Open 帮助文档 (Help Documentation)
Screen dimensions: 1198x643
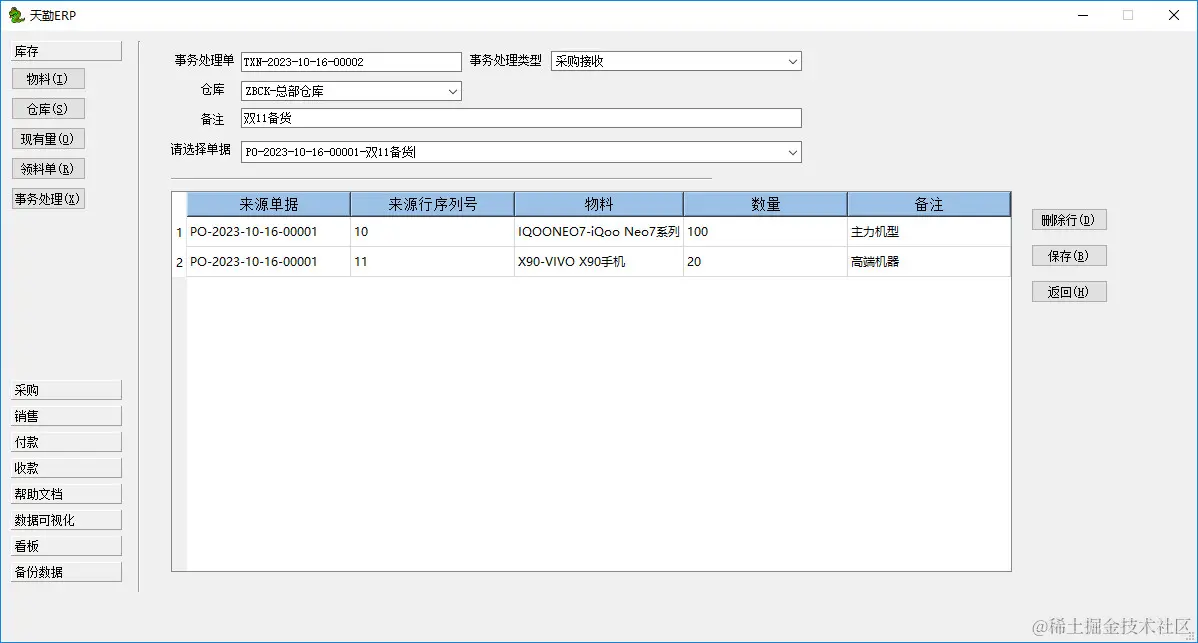[x=65, y=493]
